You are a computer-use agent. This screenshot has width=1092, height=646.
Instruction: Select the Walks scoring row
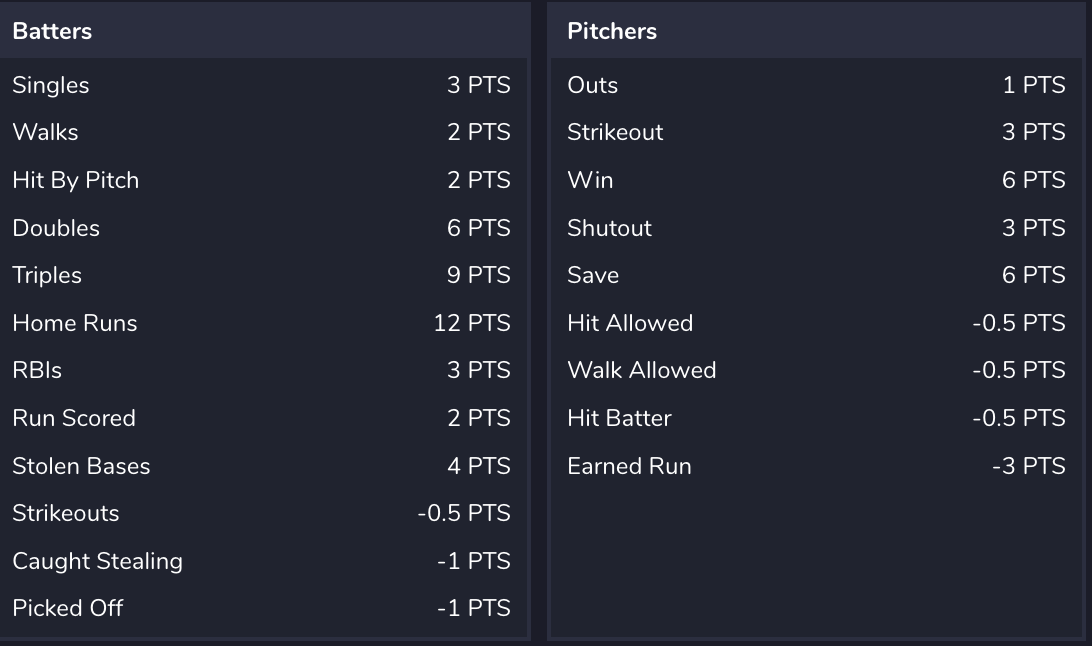[x=264, y=132]
